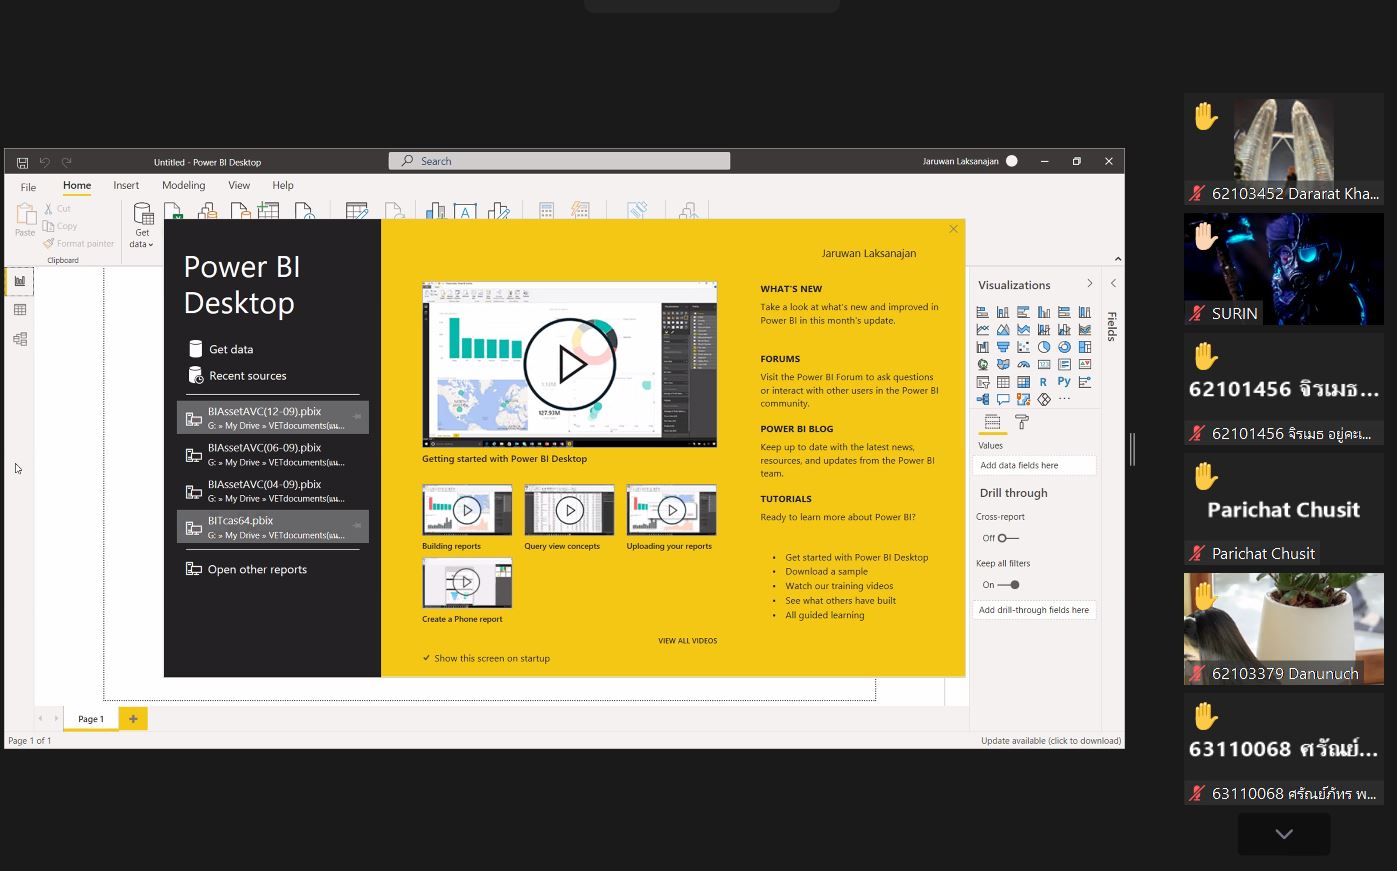The image size is (1397, 871).
Task: Play the Getting started with Power BI video
Action: point(569,364)
